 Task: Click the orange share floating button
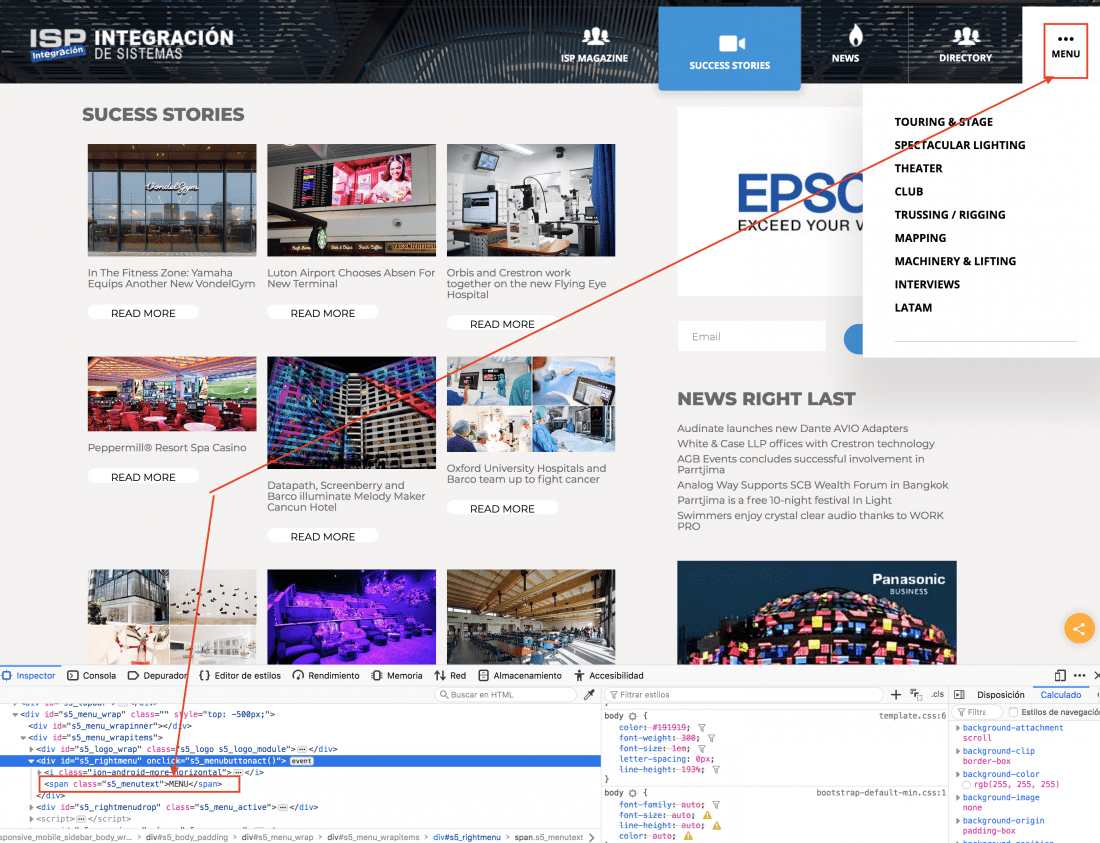click(1079, 628)
